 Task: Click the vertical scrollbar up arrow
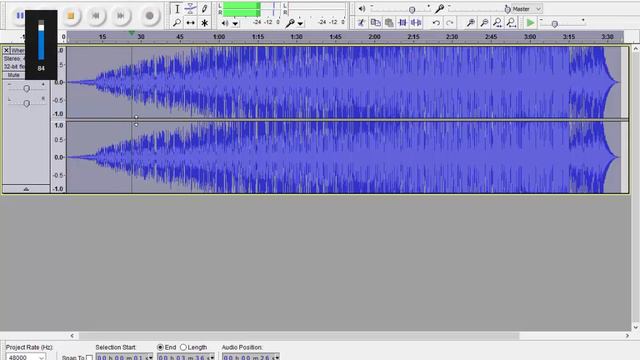pyautogui.click(x=636, y=49)
